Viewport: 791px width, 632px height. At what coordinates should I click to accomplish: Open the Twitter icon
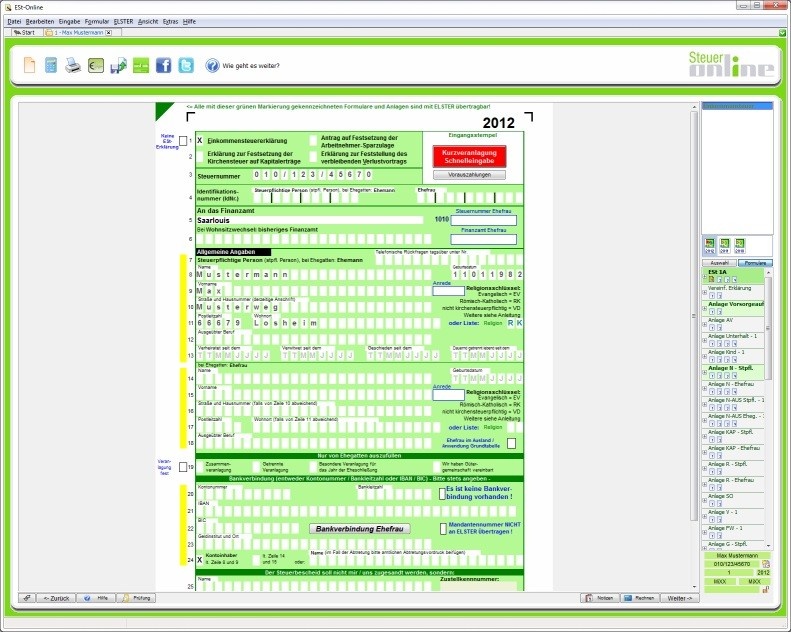[186, 66]
